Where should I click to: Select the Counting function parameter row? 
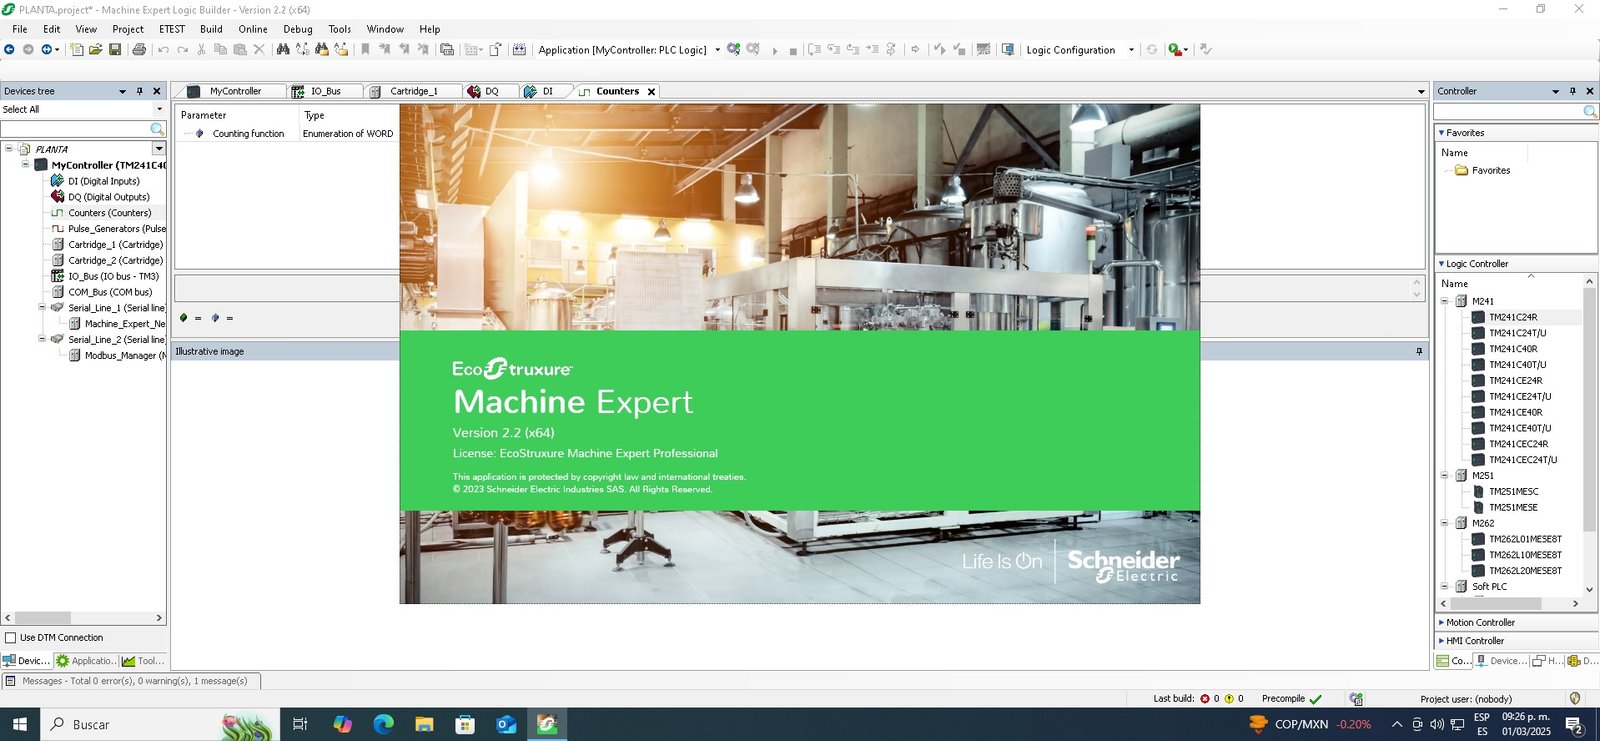287,133
